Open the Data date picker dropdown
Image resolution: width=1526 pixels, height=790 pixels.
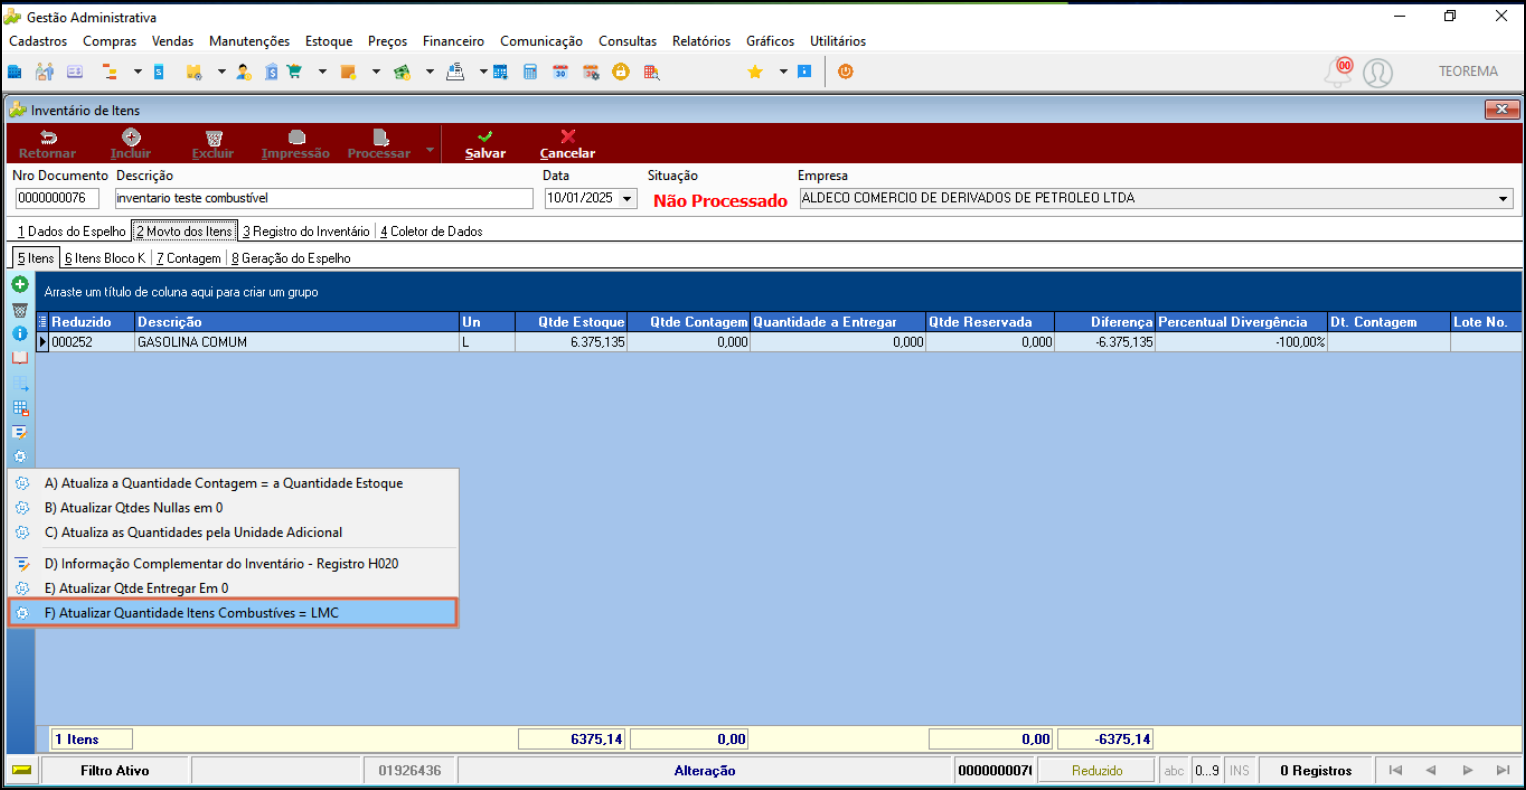tap(627, 199)
